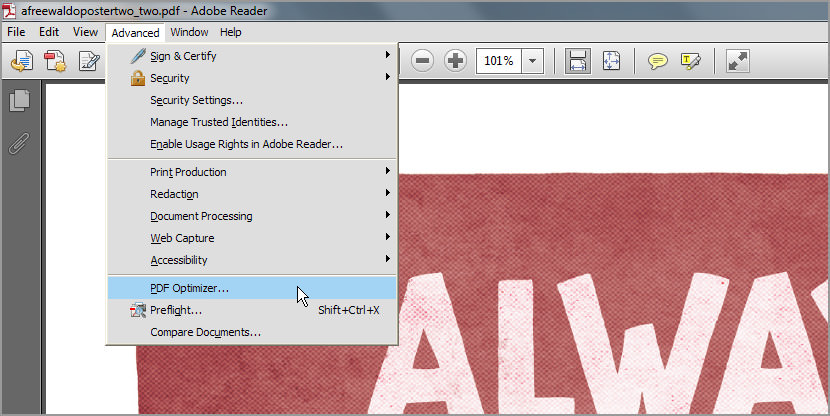Click the pen icon beside Sign & Certify
The width and height of the screenshot is (830, 416).
point(138,56)
